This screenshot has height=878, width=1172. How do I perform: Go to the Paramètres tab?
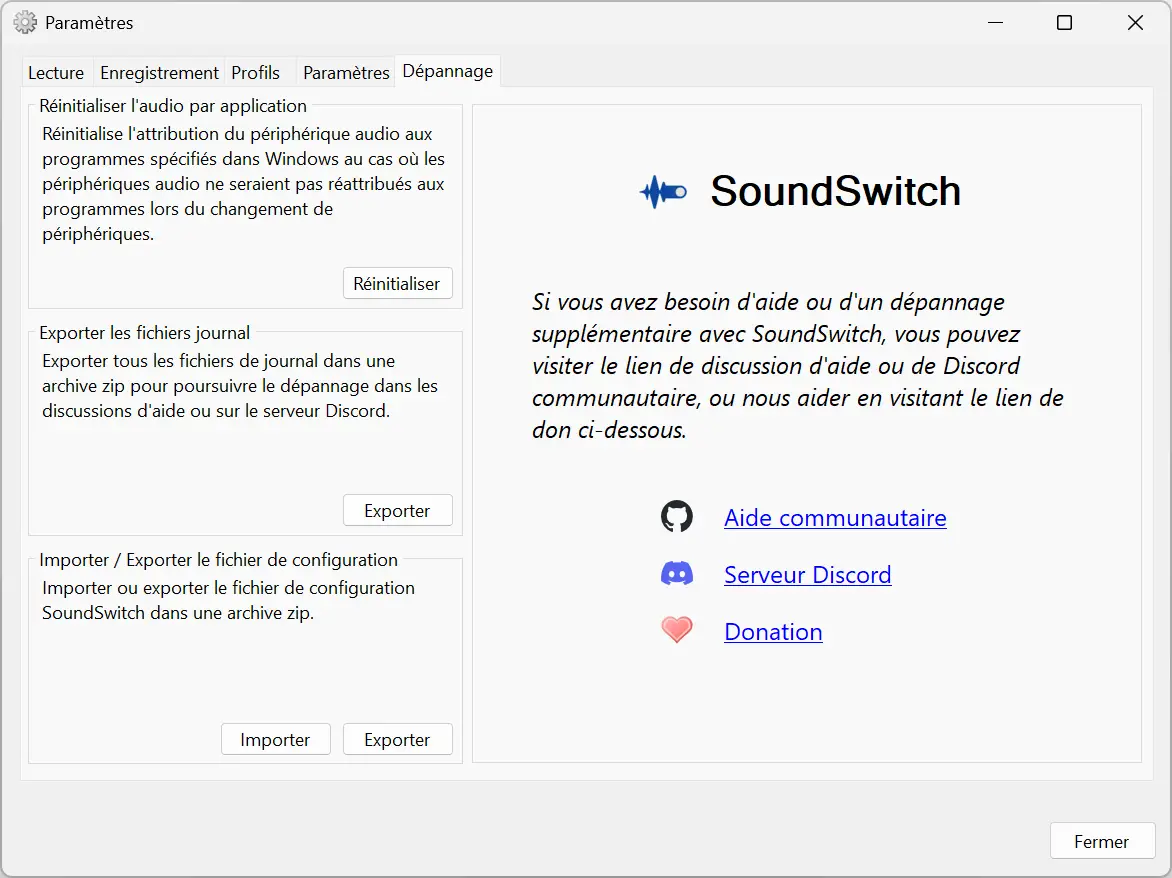[x=346, y=72]
